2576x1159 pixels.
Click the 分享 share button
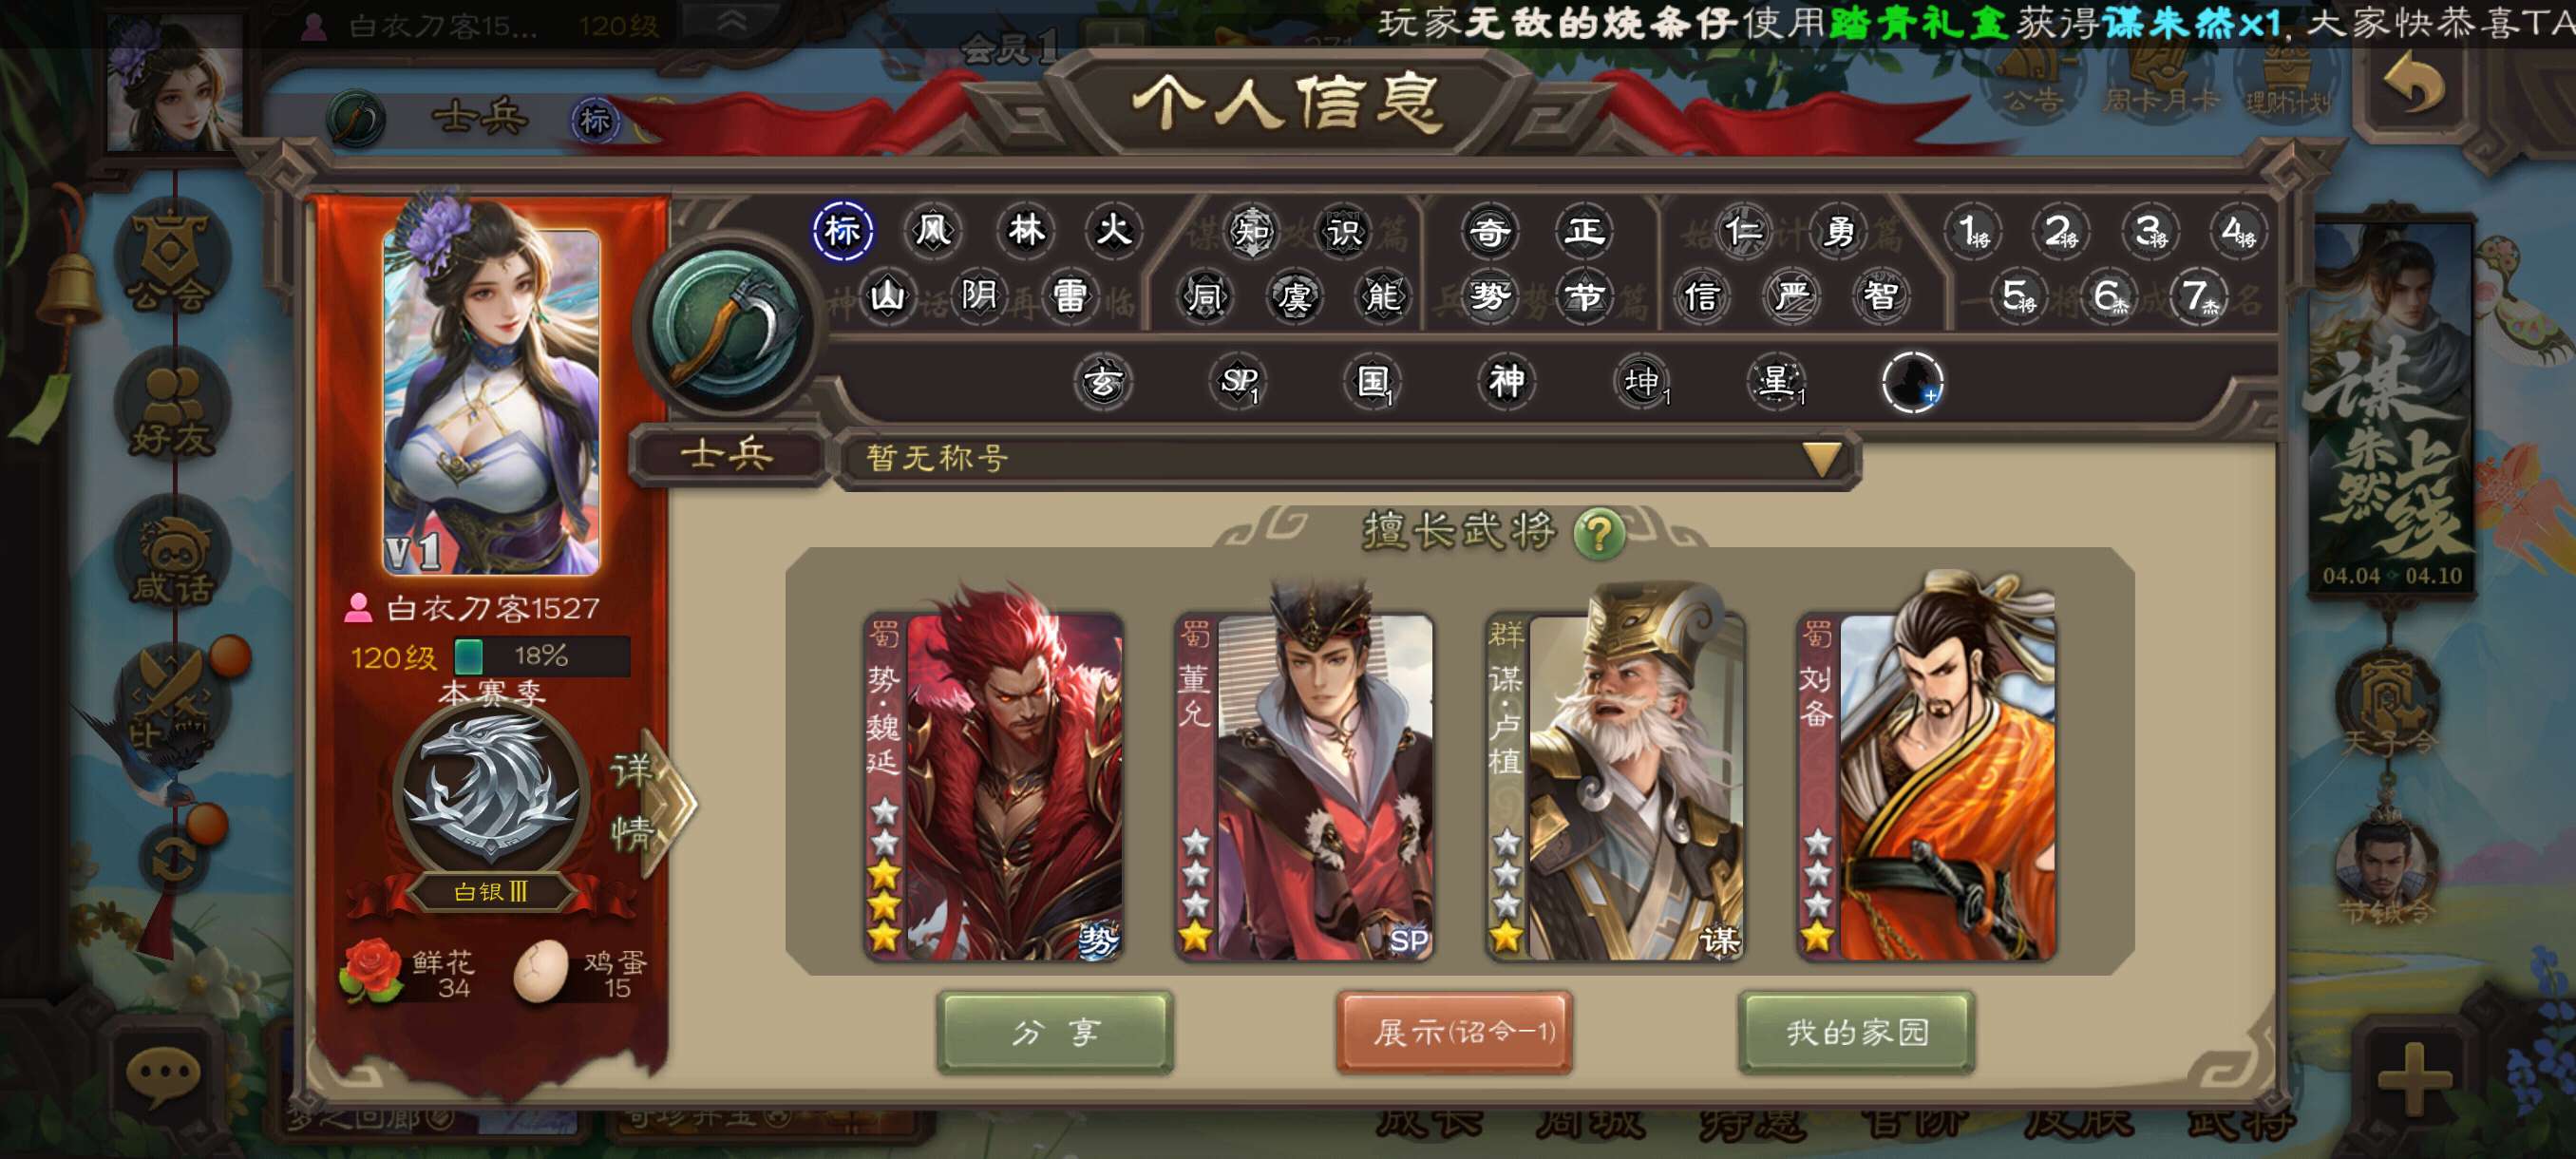tap(1055, 1032)
